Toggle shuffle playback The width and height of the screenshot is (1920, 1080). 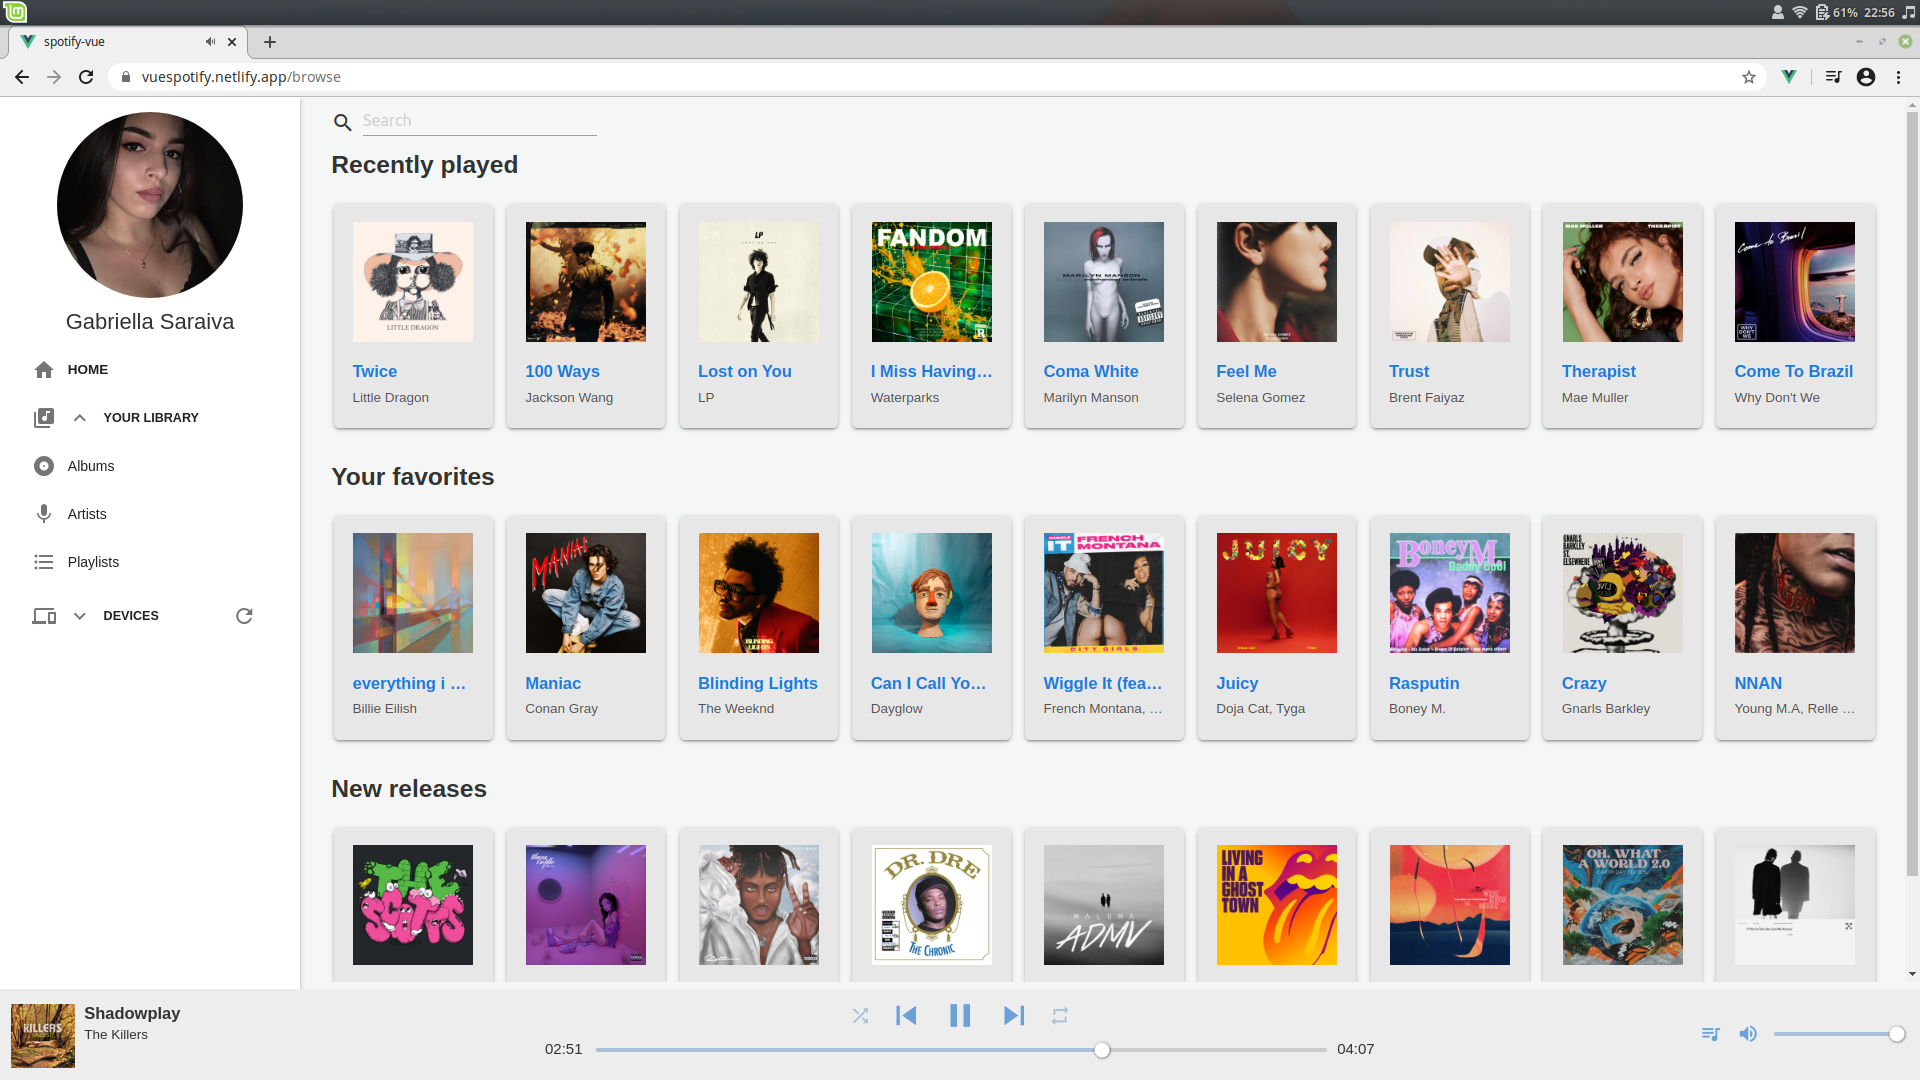coord(860,1016)
